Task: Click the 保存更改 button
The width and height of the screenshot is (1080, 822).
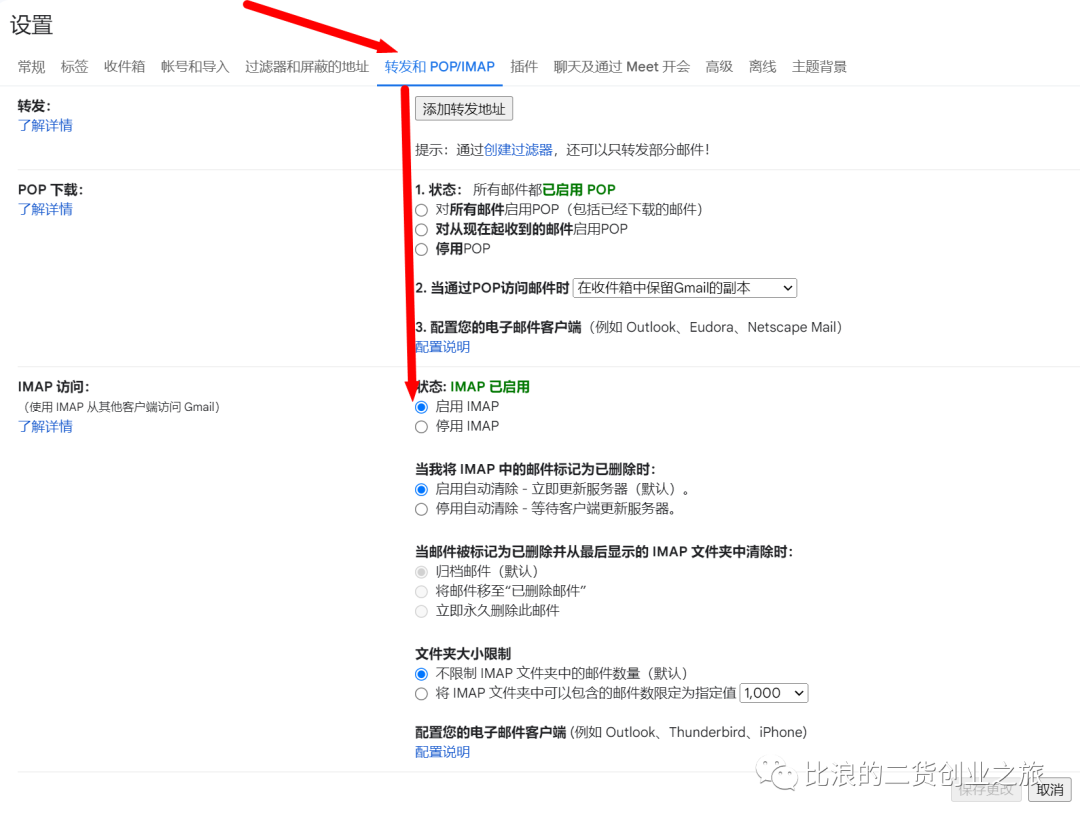Action: pyautogui.click(x=985, y=789)
